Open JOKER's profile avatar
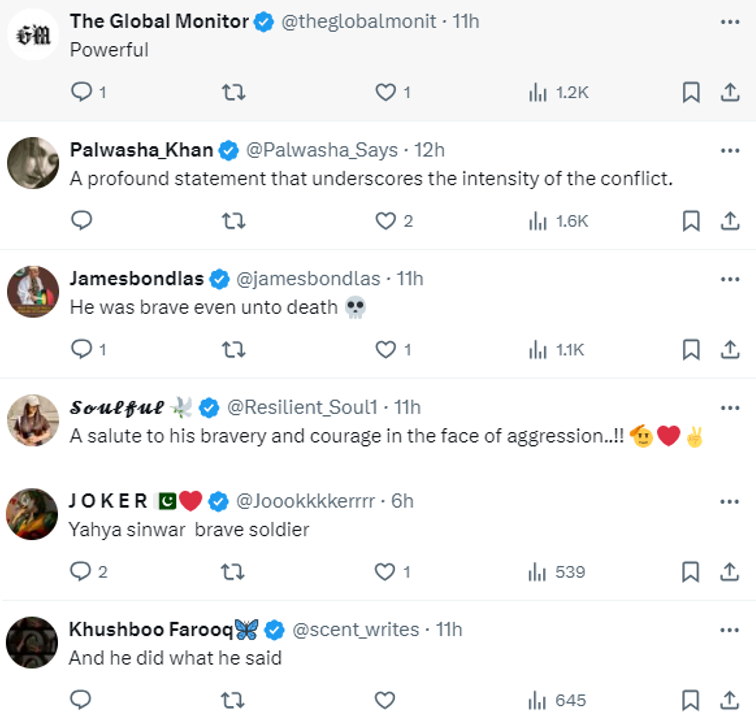This screenshot has height=716, width=756. [x=32, y=515]
